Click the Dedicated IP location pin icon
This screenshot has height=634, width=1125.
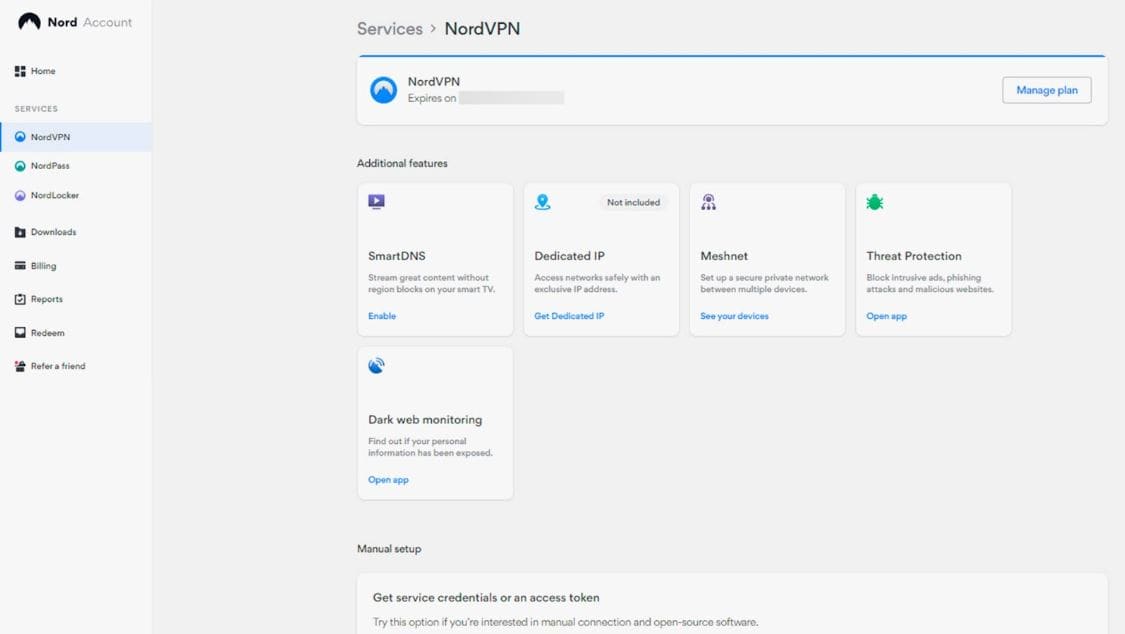click(542, 202)
